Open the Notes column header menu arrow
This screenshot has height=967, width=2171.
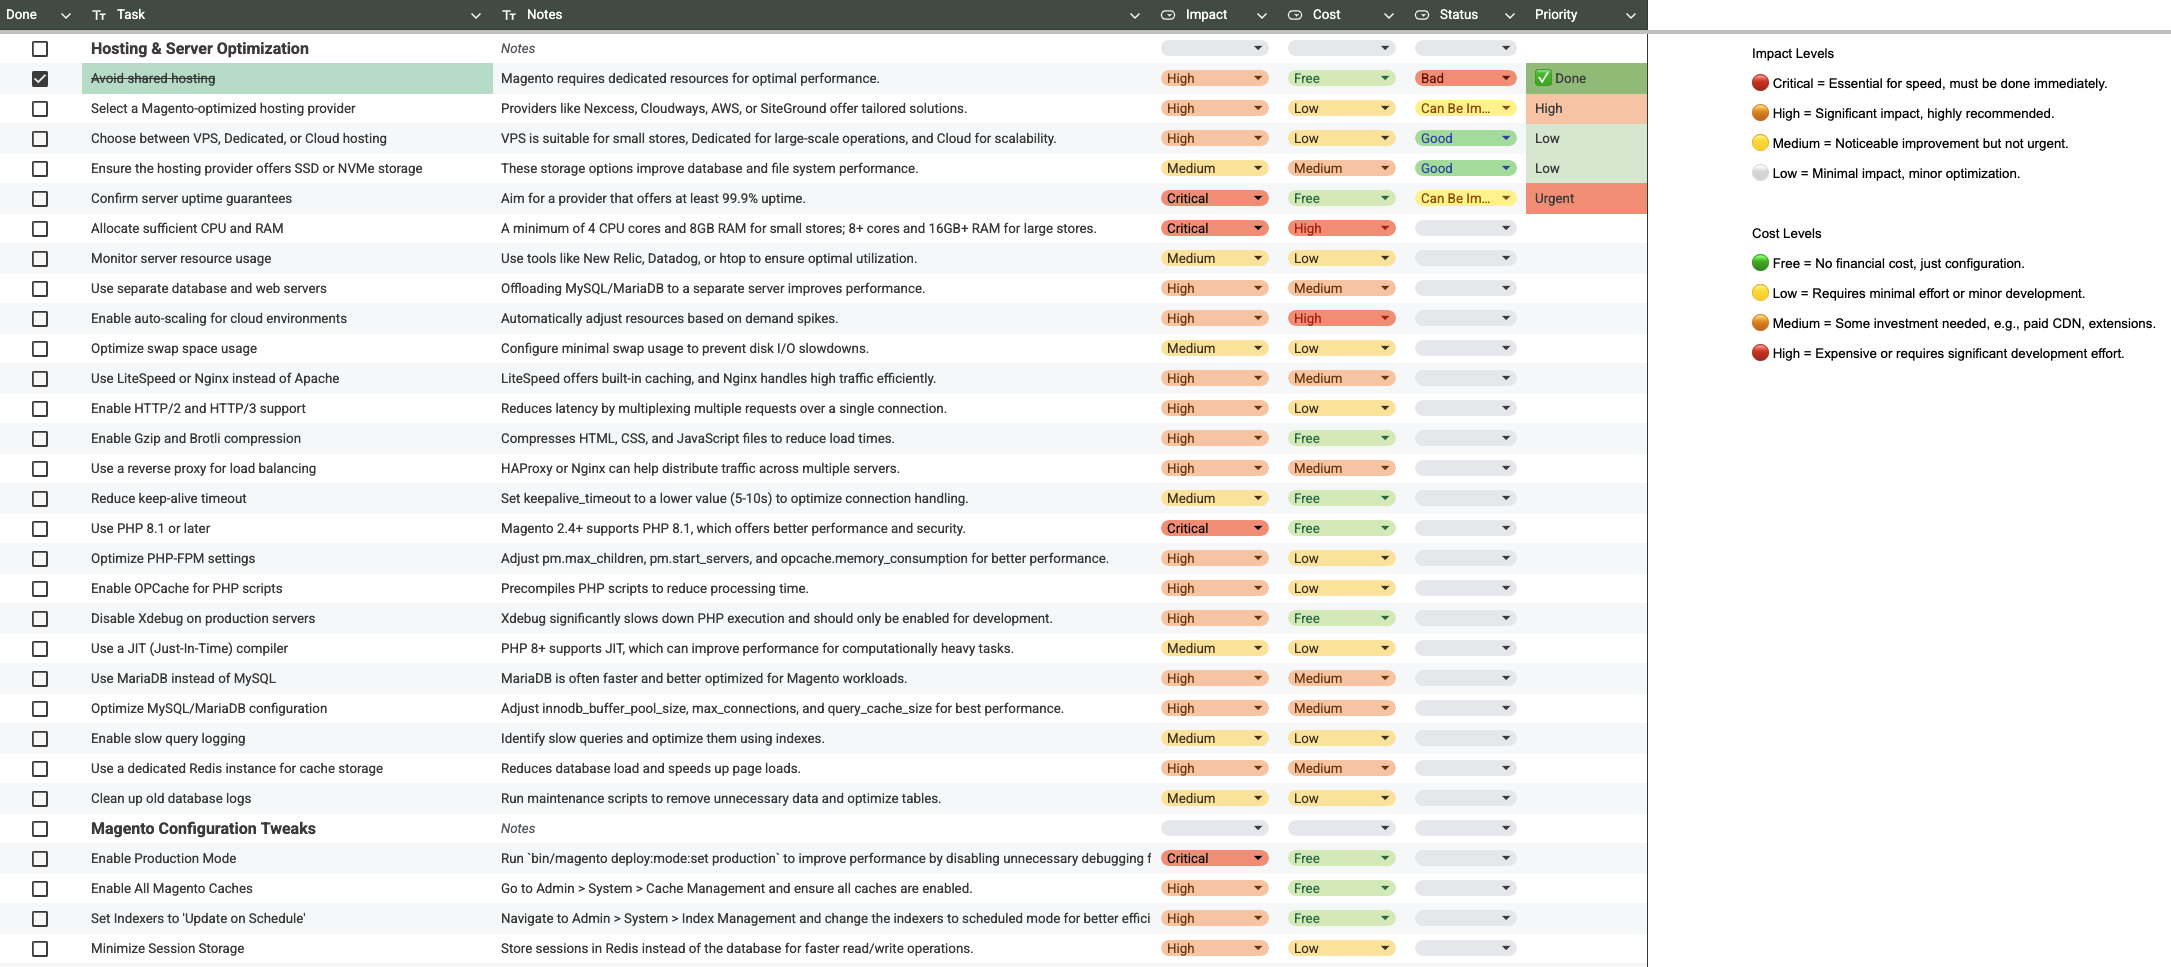tap(1134, 15)
